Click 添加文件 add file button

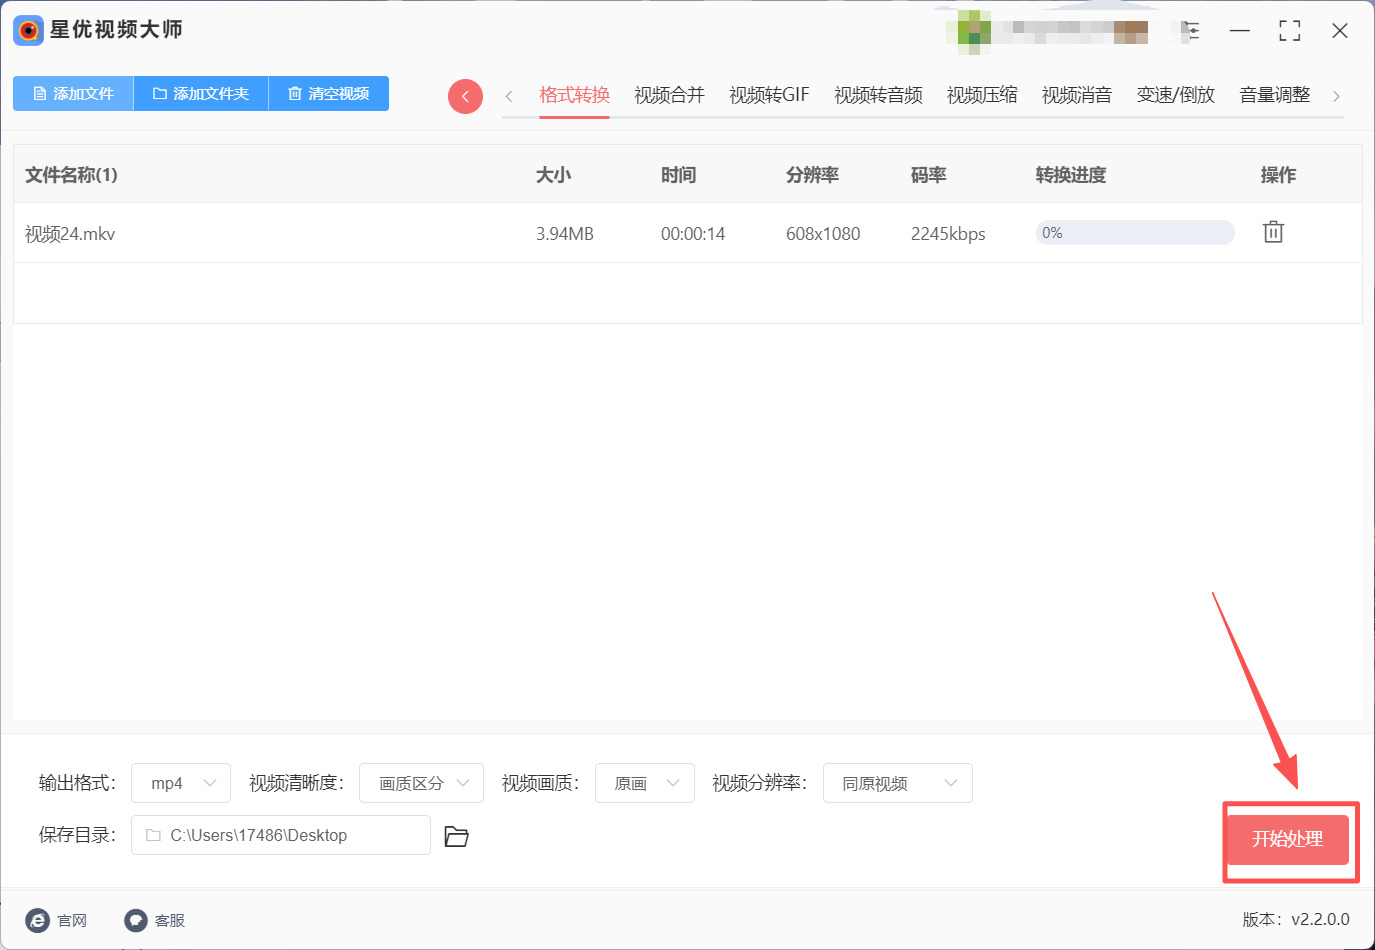(73, 93)
